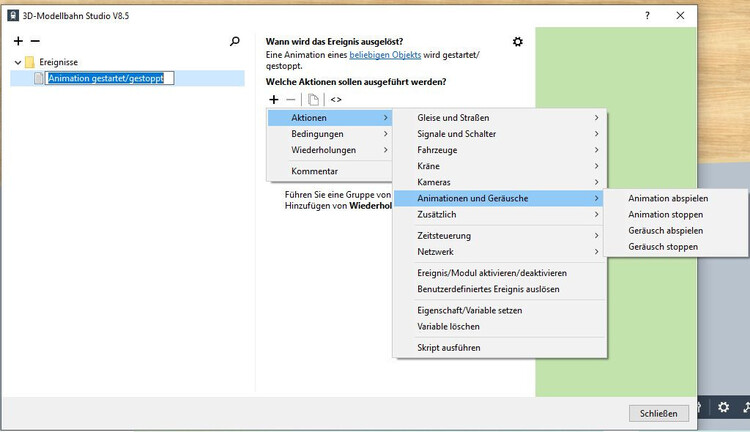Choose Ereignis/Modul aktivieren/deaktivieren

499,273
